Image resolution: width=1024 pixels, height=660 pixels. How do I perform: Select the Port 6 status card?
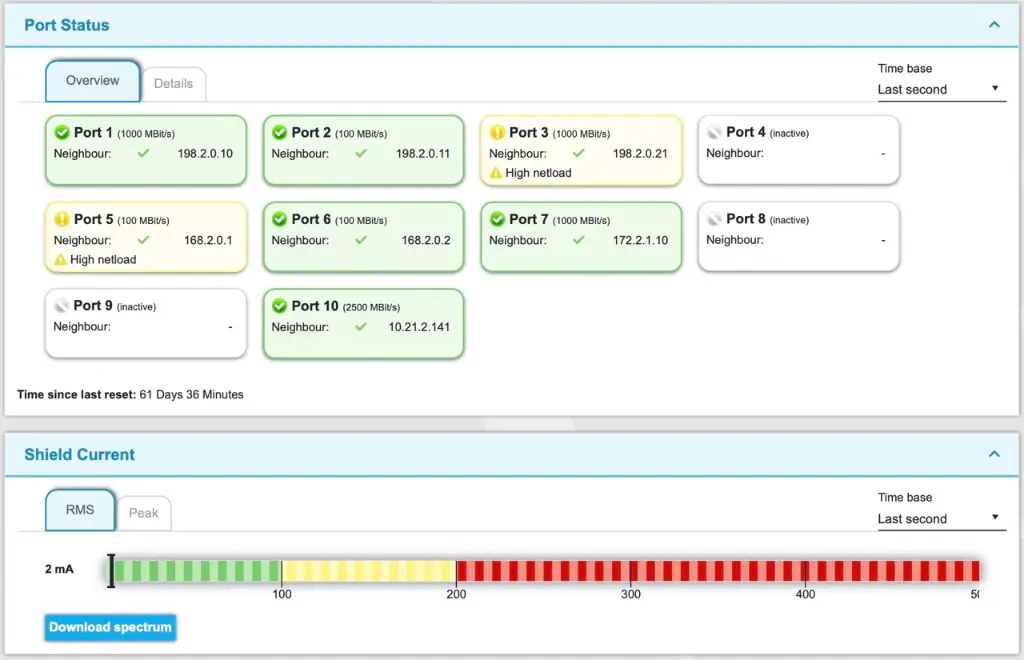[363, 237]
